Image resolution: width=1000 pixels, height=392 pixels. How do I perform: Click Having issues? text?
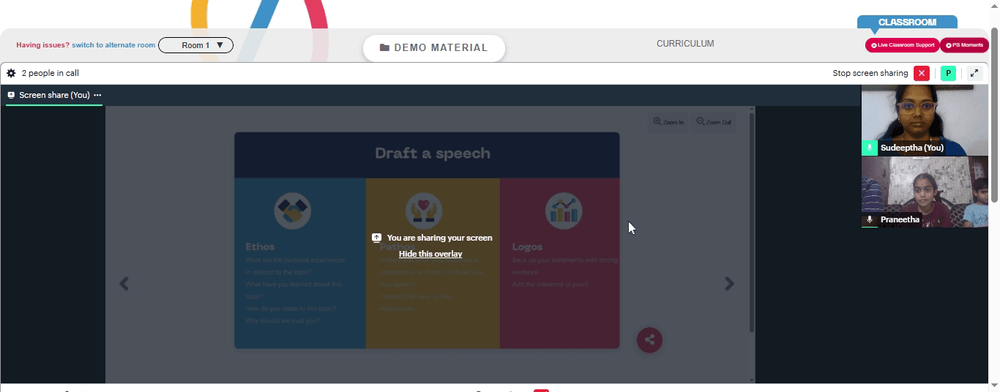pos(43,45)
